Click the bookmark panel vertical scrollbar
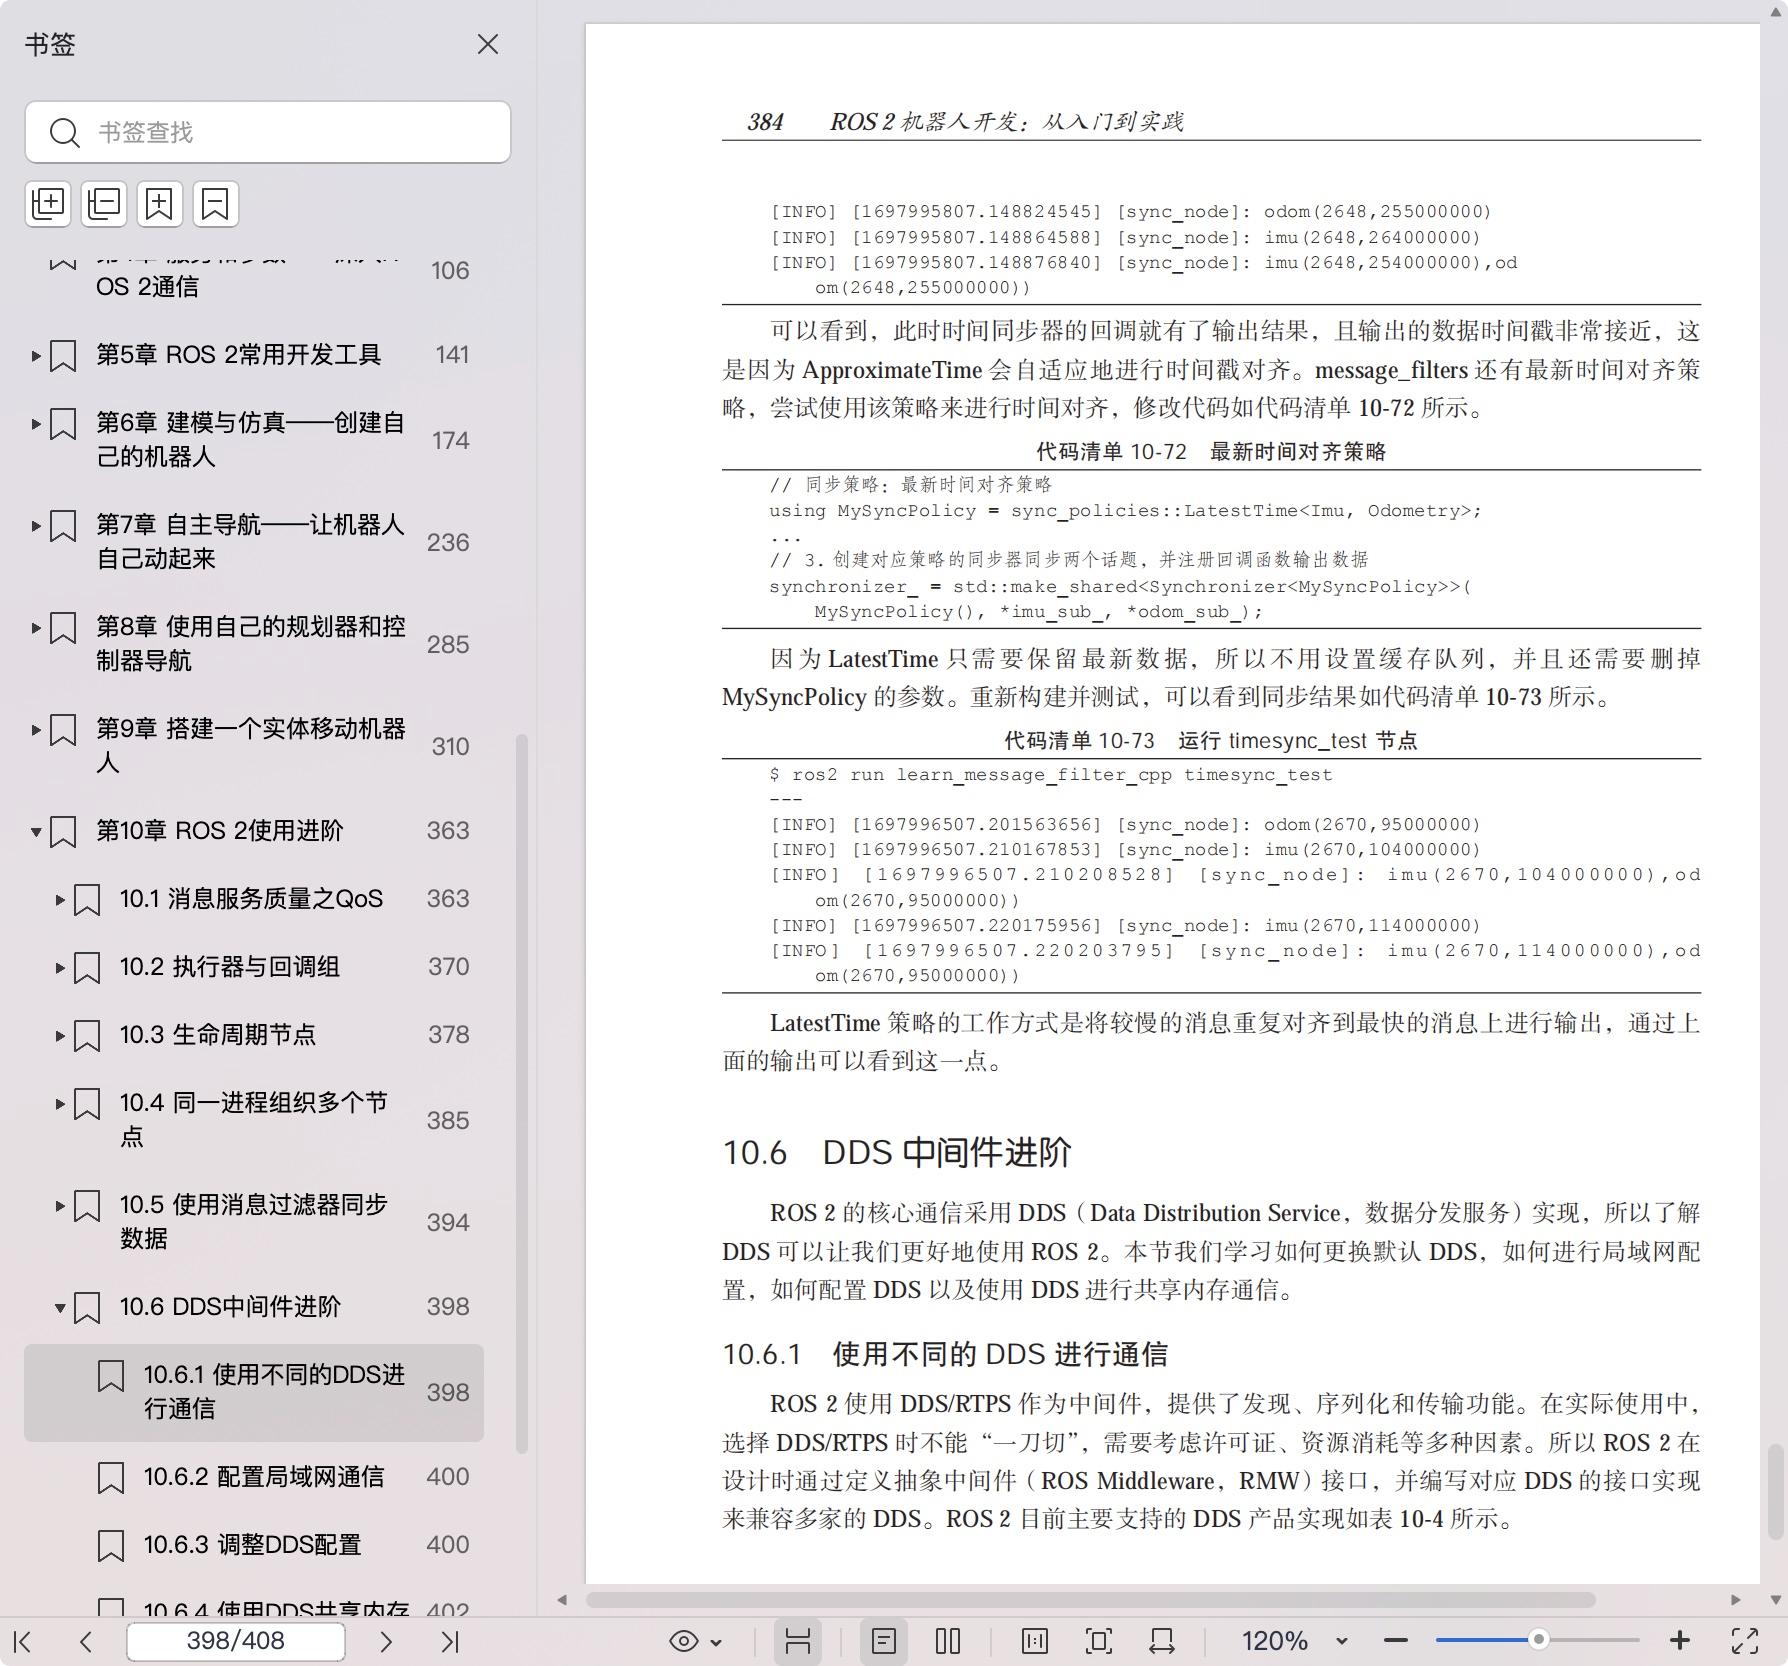Viewport: 1788px width, 1666px height. 521,1093
